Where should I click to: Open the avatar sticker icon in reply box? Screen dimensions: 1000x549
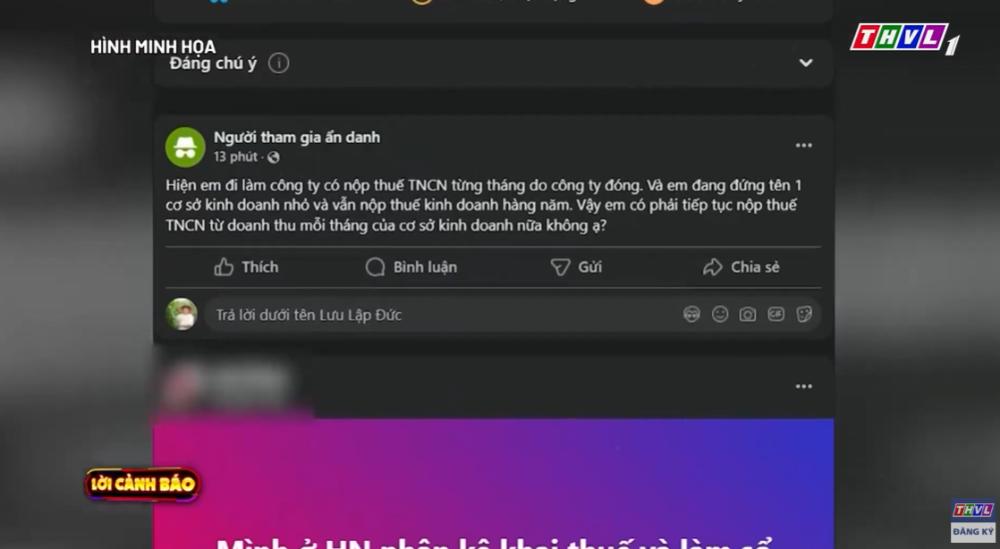691,314
